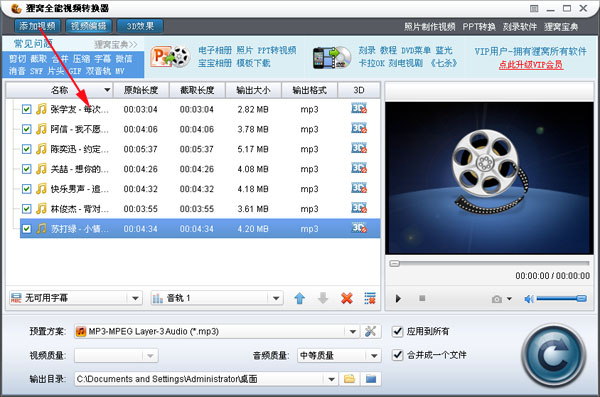Click the yellow open output folder icon
600x397 pixels.
(x=349, y=379)
